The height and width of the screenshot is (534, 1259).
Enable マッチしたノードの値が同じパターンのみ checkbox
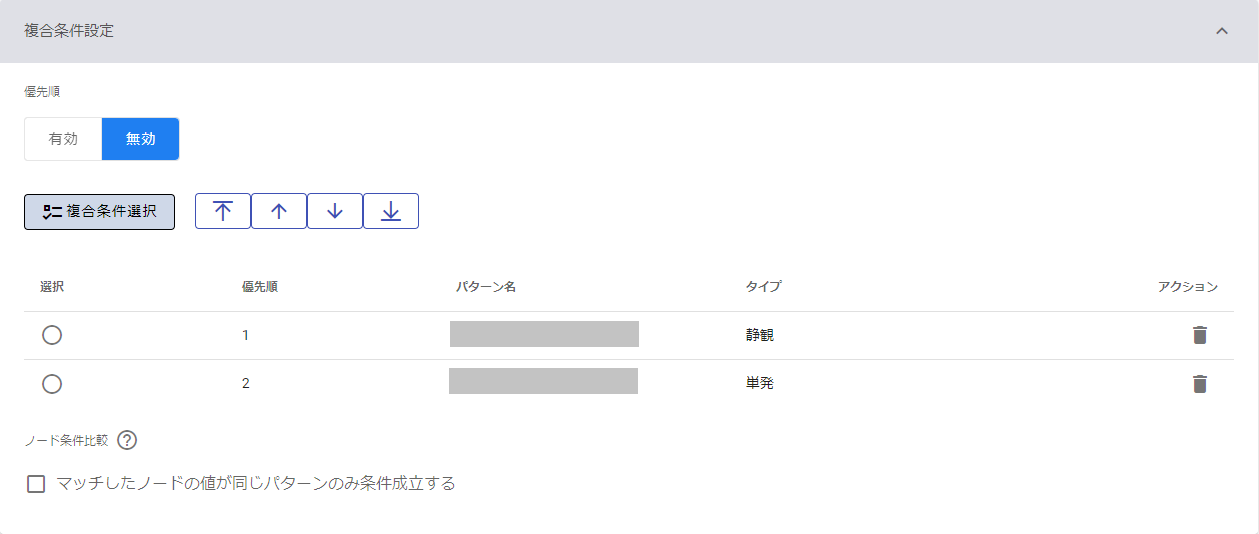(37, 484)
